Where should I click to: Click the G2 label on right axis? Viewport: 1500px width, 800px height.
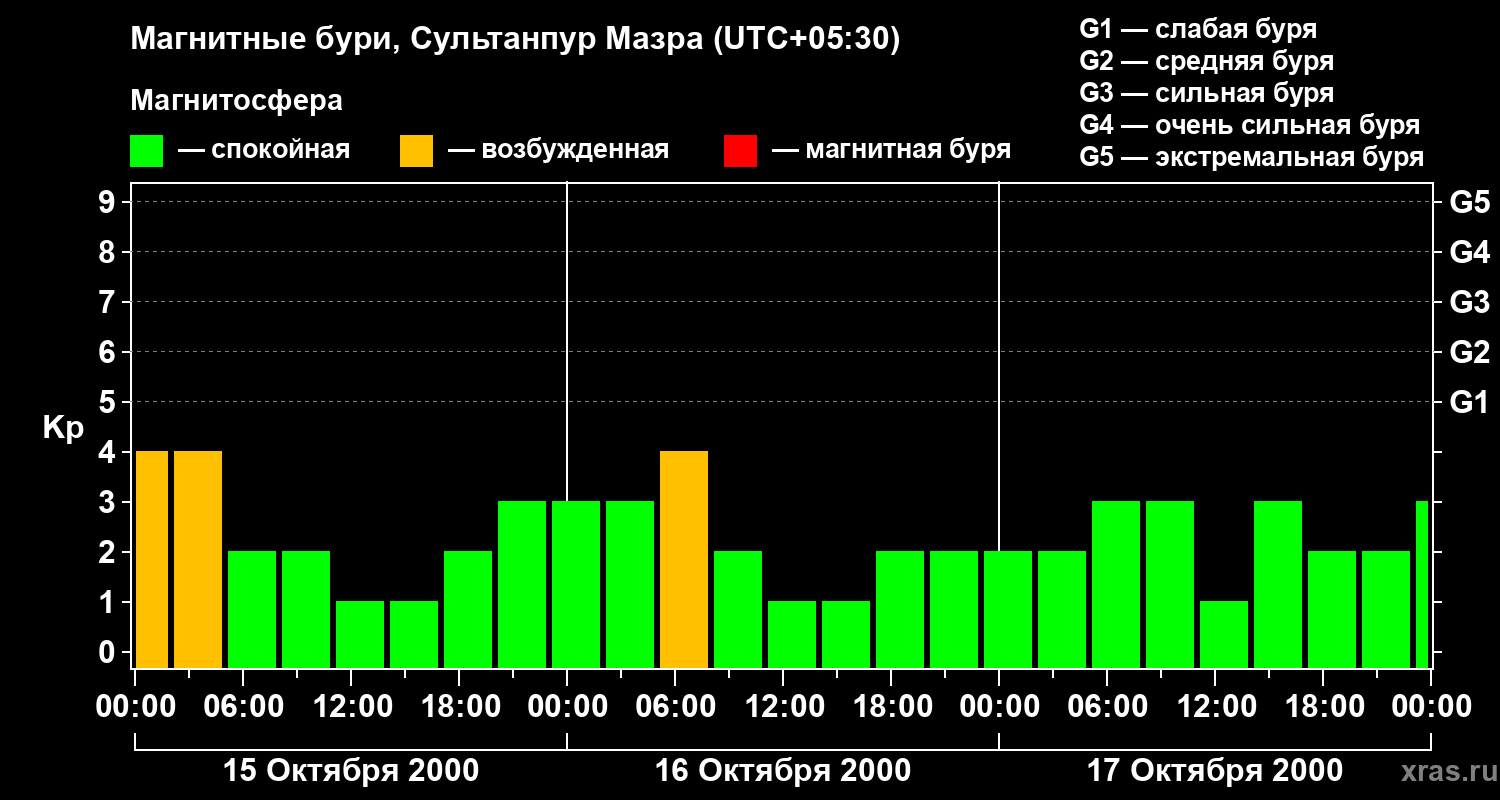(x=1469, y=353)
